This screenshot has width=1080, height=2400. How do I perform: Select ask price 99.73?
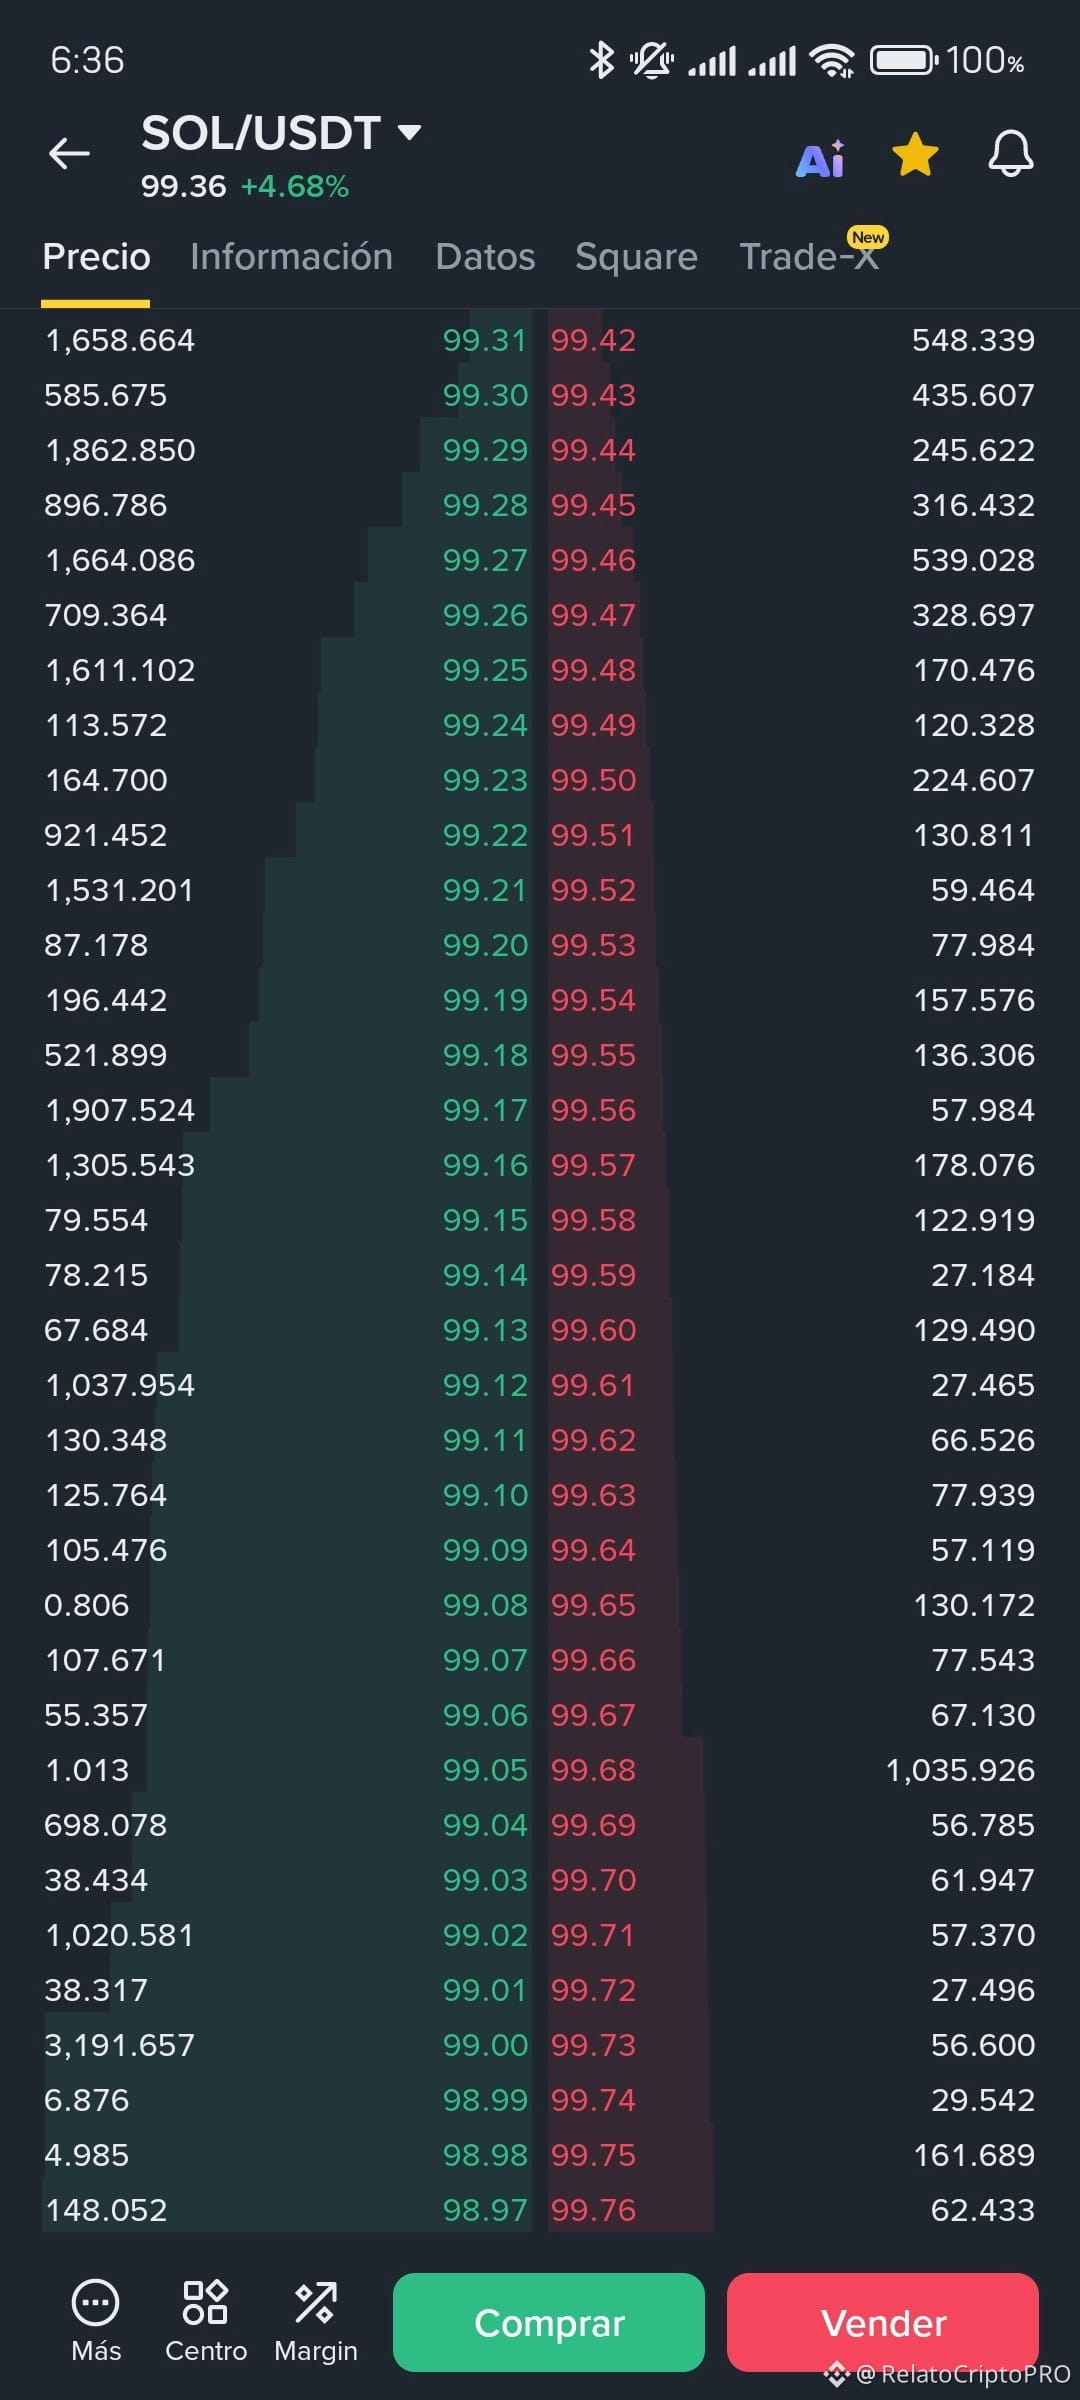click(593, 2045)
